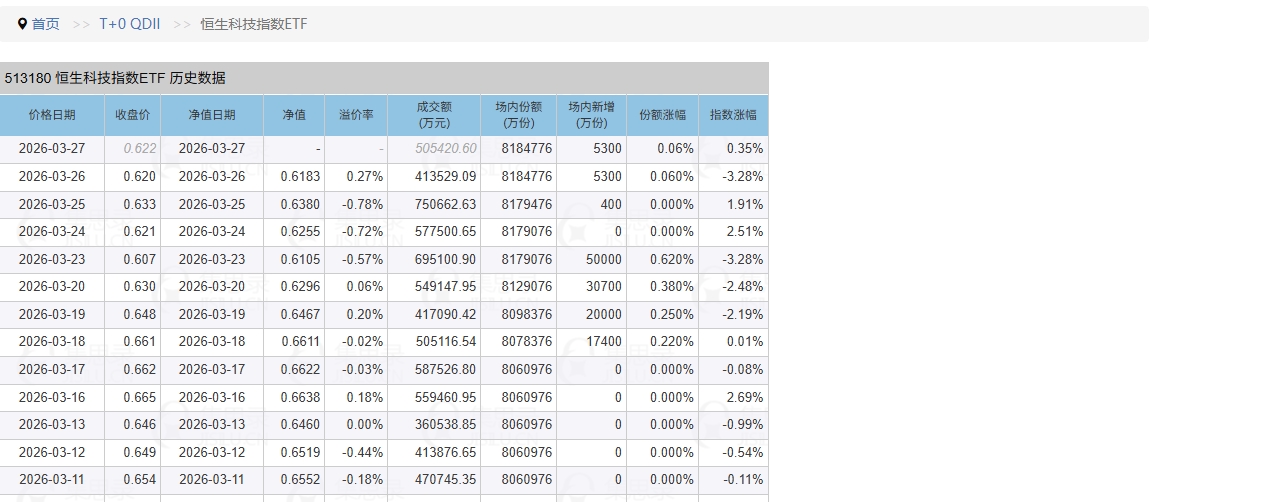Viewport: 1285px width, 502px height.
Task: Click the 750662.63 turnover cell
Action: 446,204
